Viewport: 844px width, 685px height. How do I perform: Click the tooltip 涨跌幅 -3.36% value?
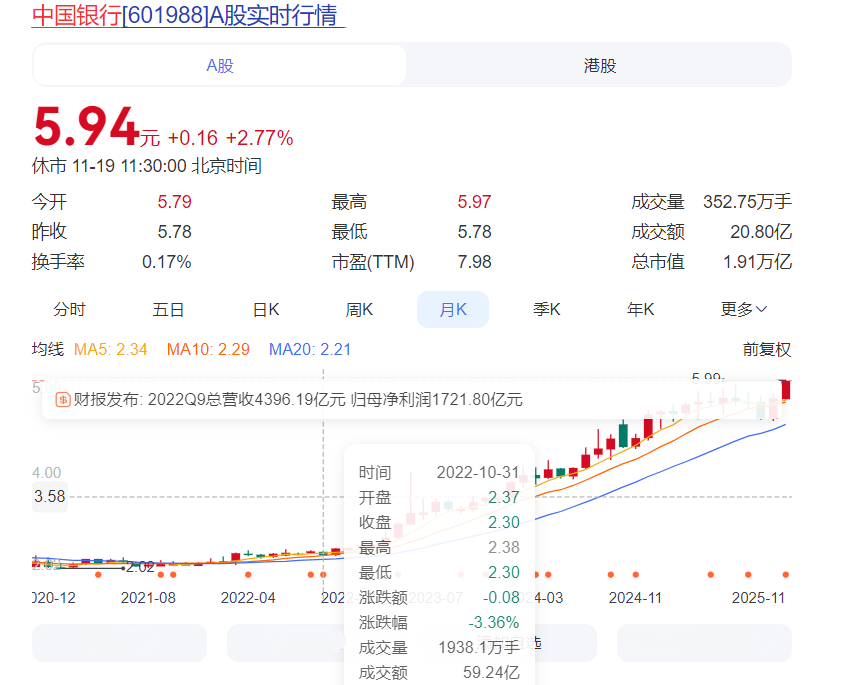pyautogui.click(x=494, y=623)
